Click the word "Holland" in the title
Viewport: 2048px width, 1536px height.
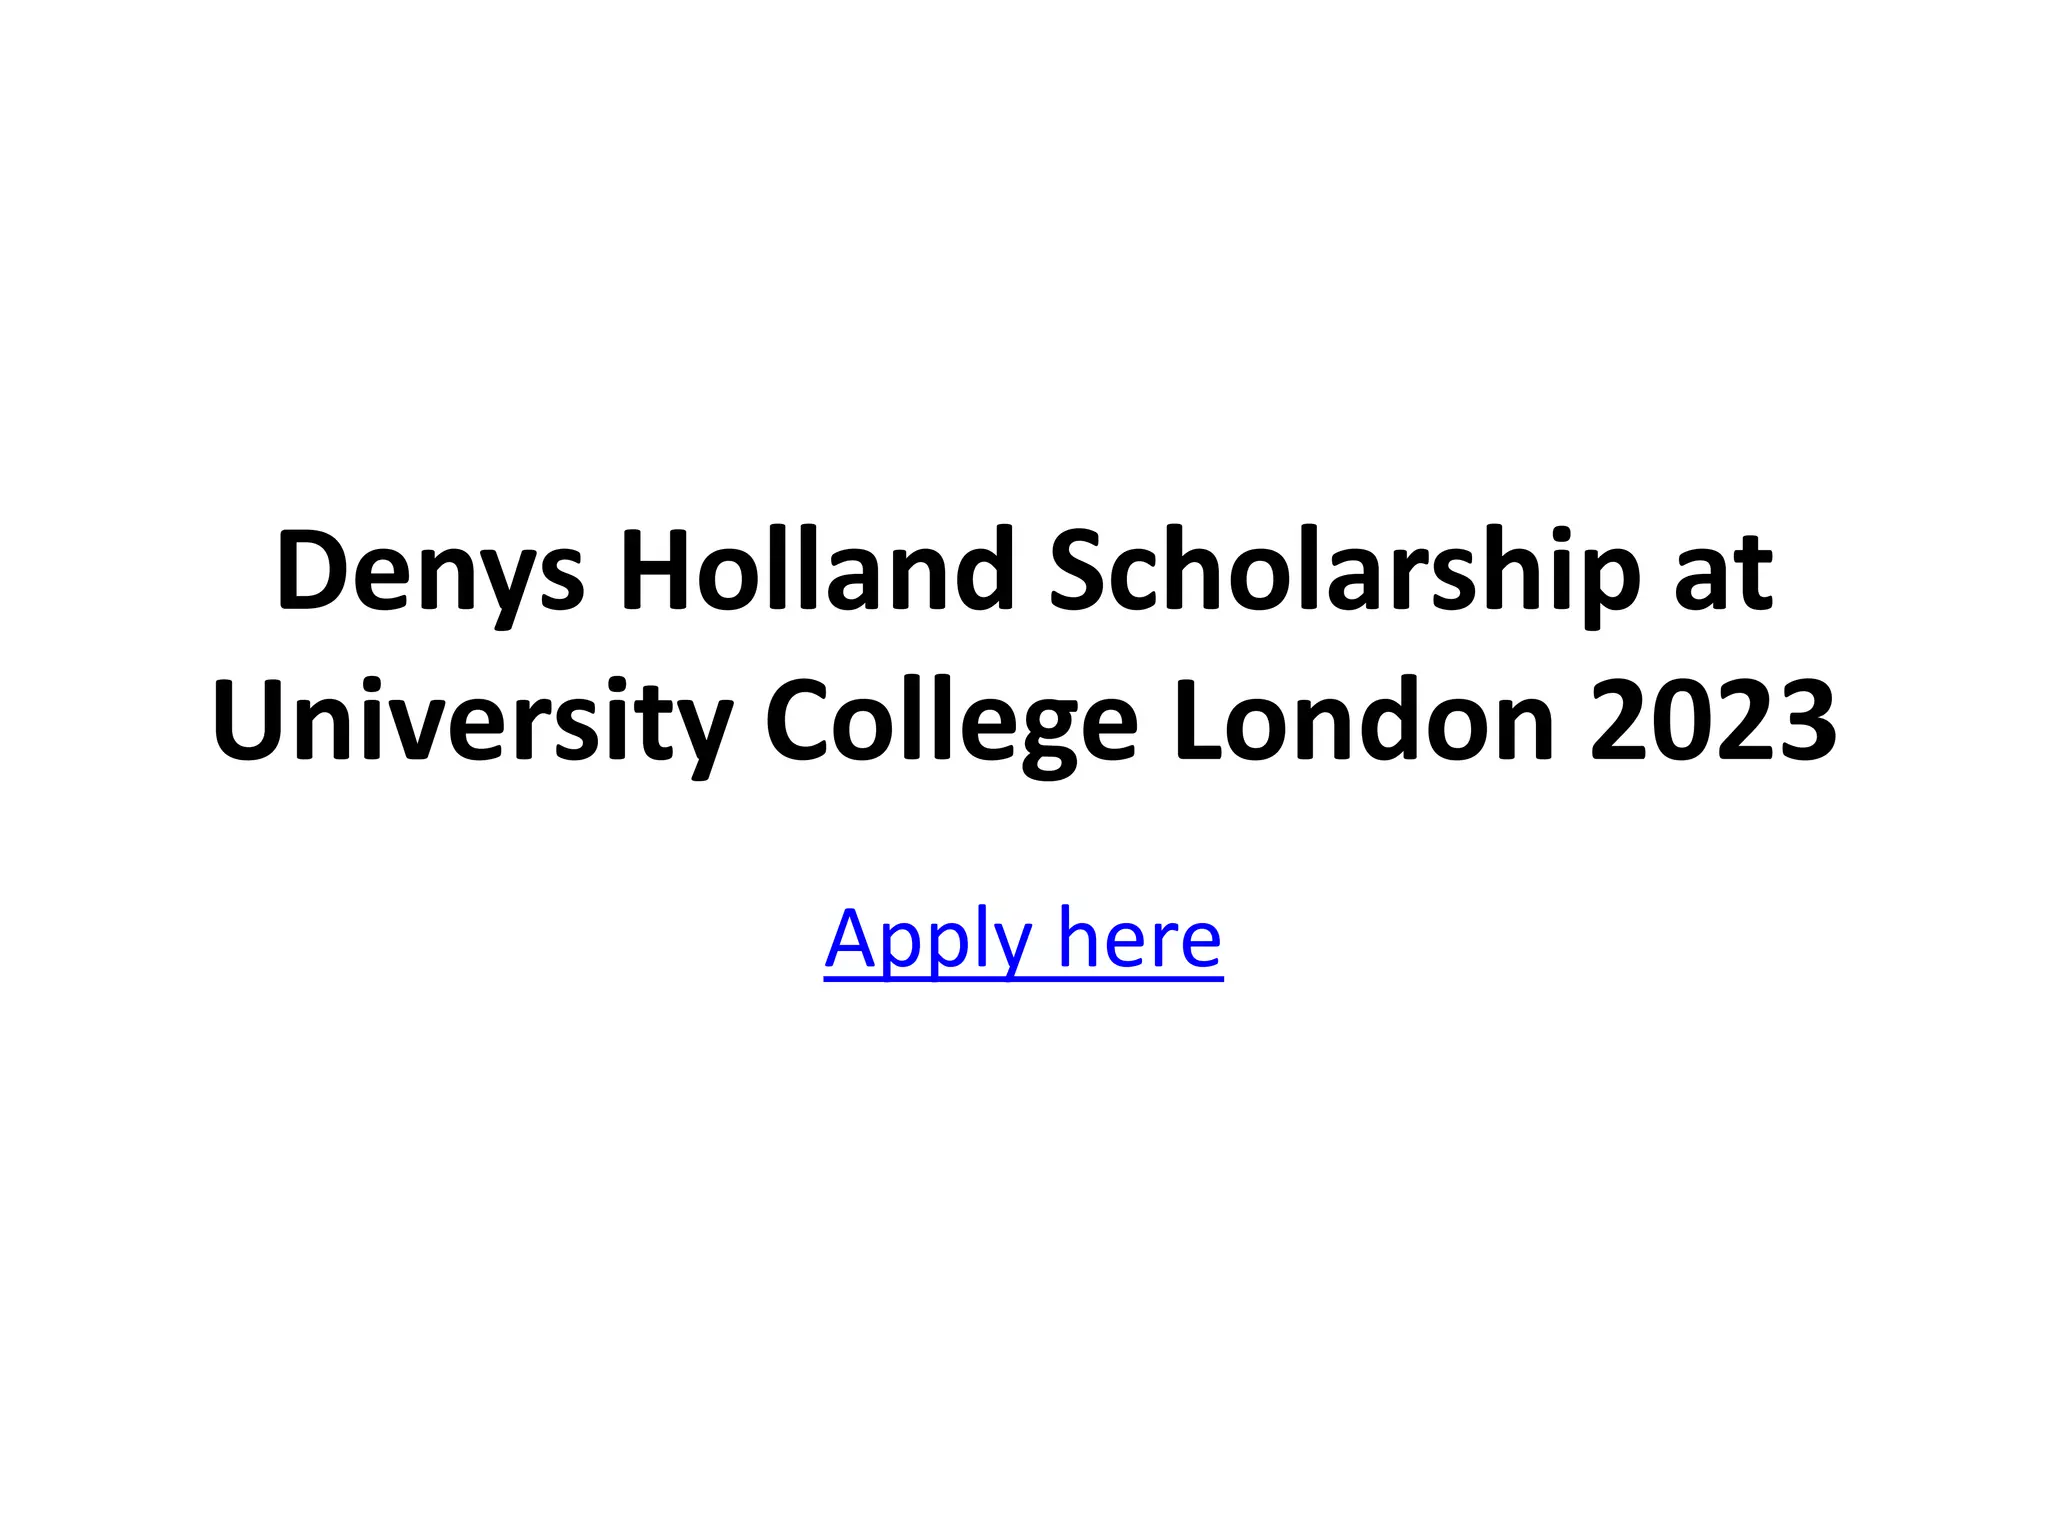point(817,570)
